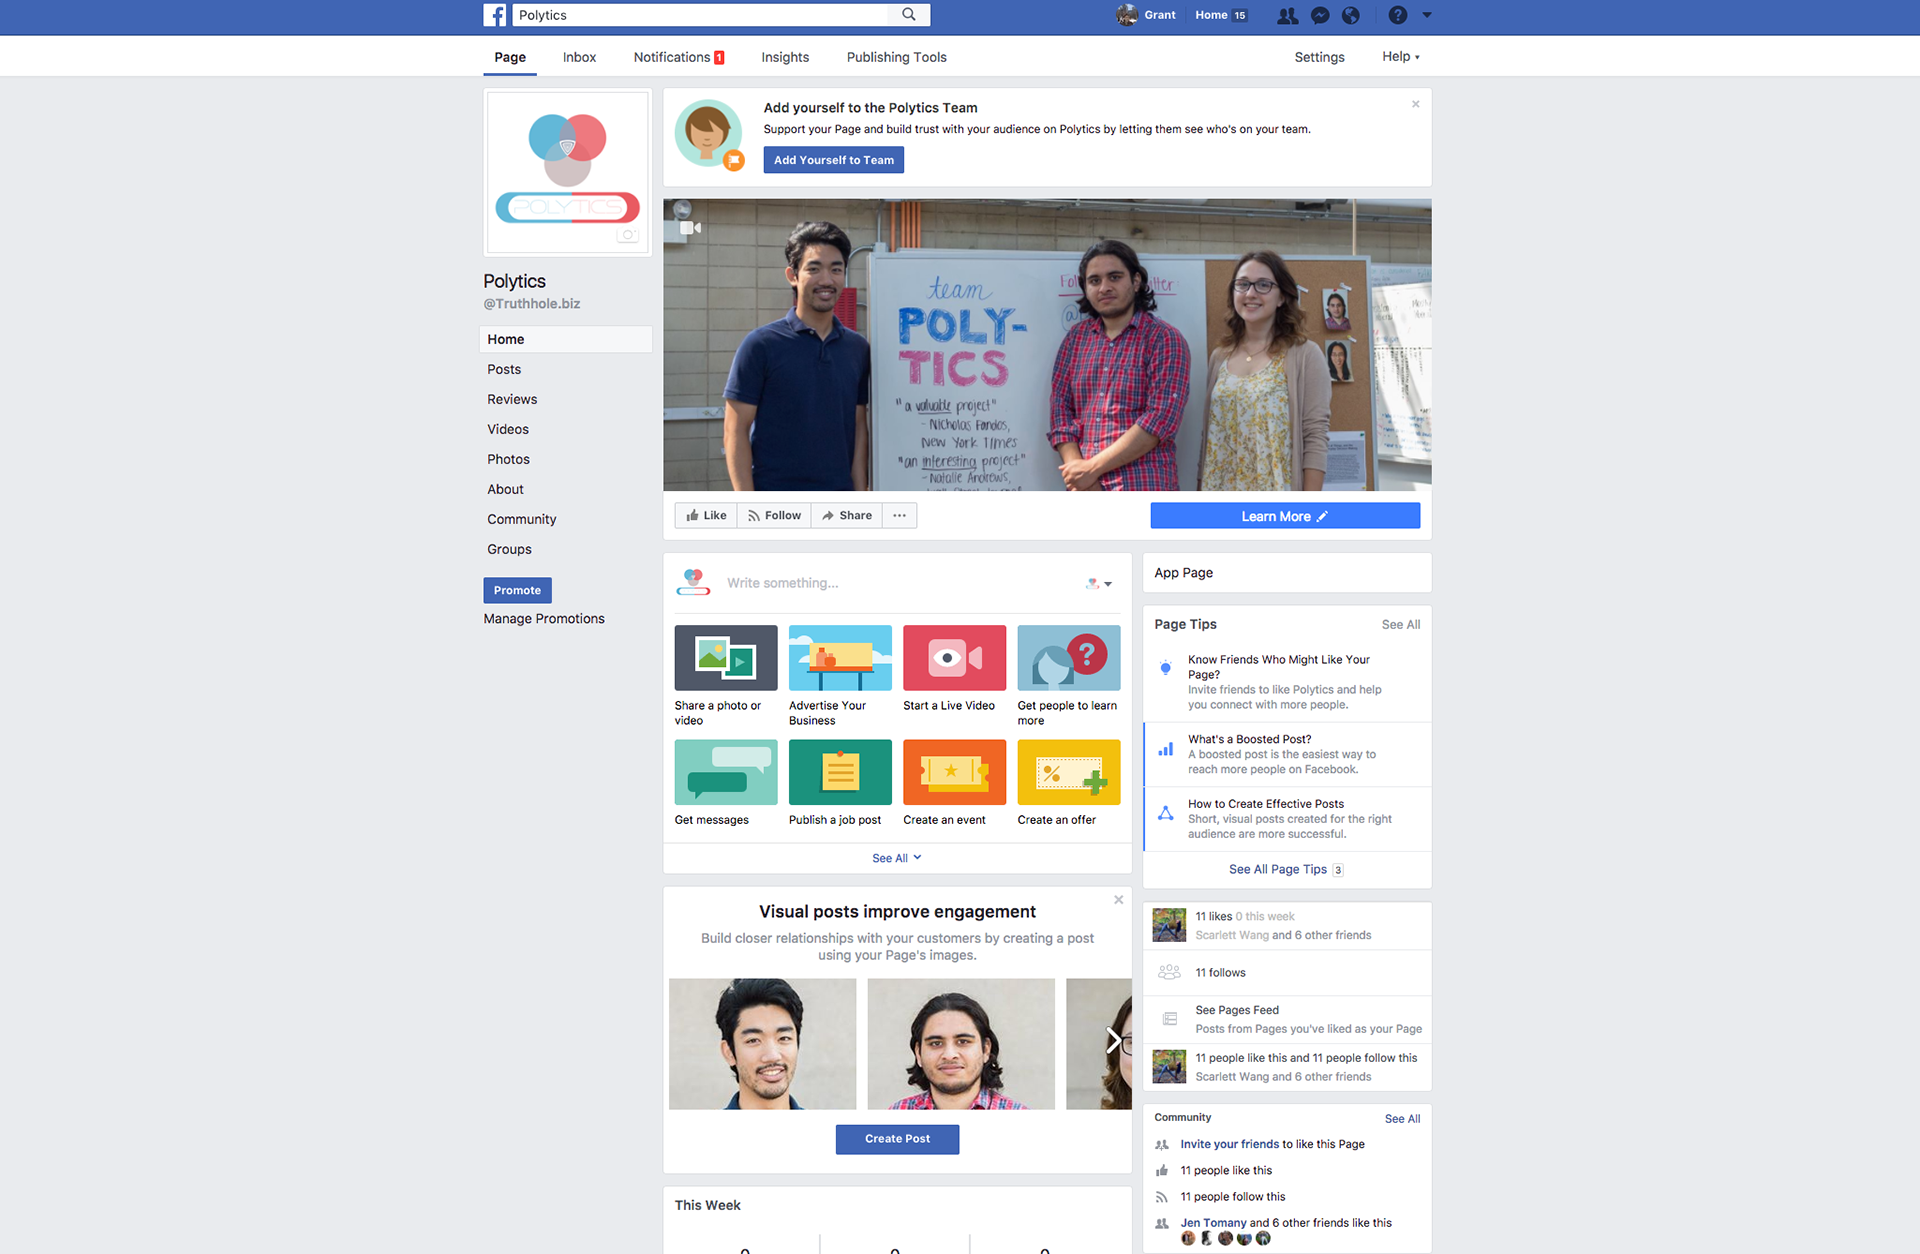Click Add Yourself to Team button
Viewport: 1920px width, 1254px height.
[833, 160]
